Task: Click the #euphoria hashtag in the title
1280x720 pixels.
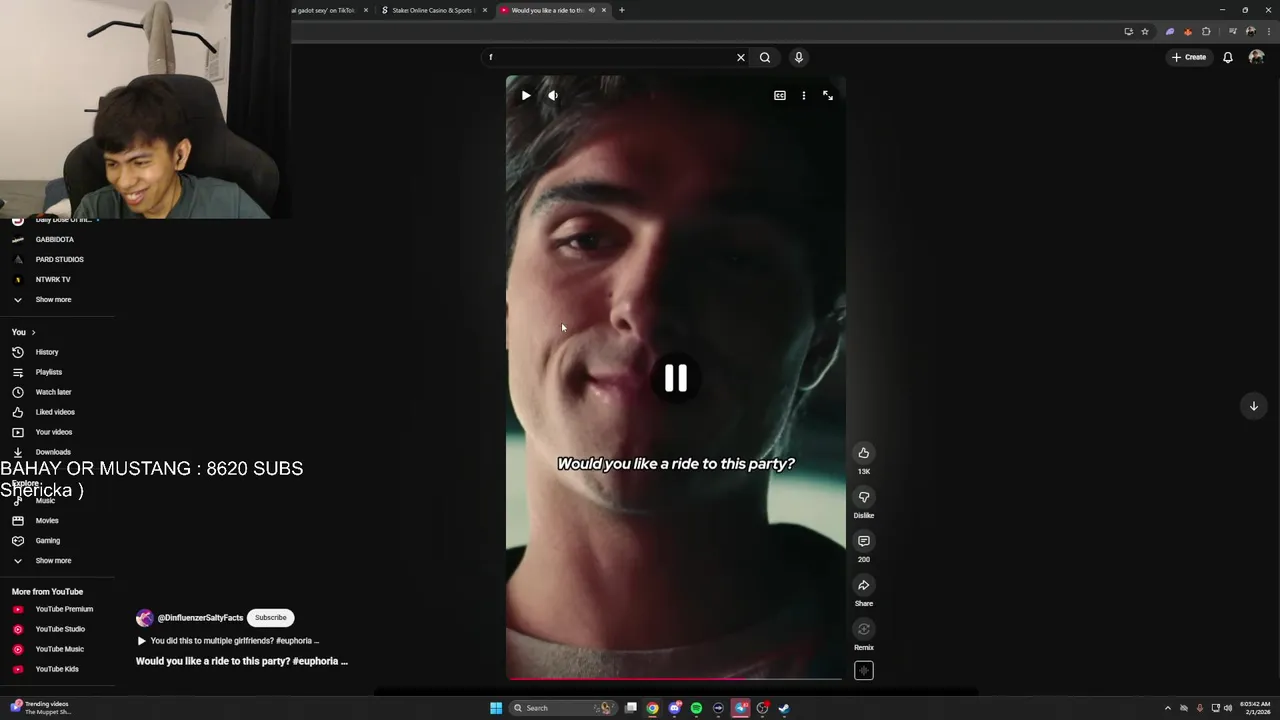Action: pyautogui.click(x=316, y=661)
